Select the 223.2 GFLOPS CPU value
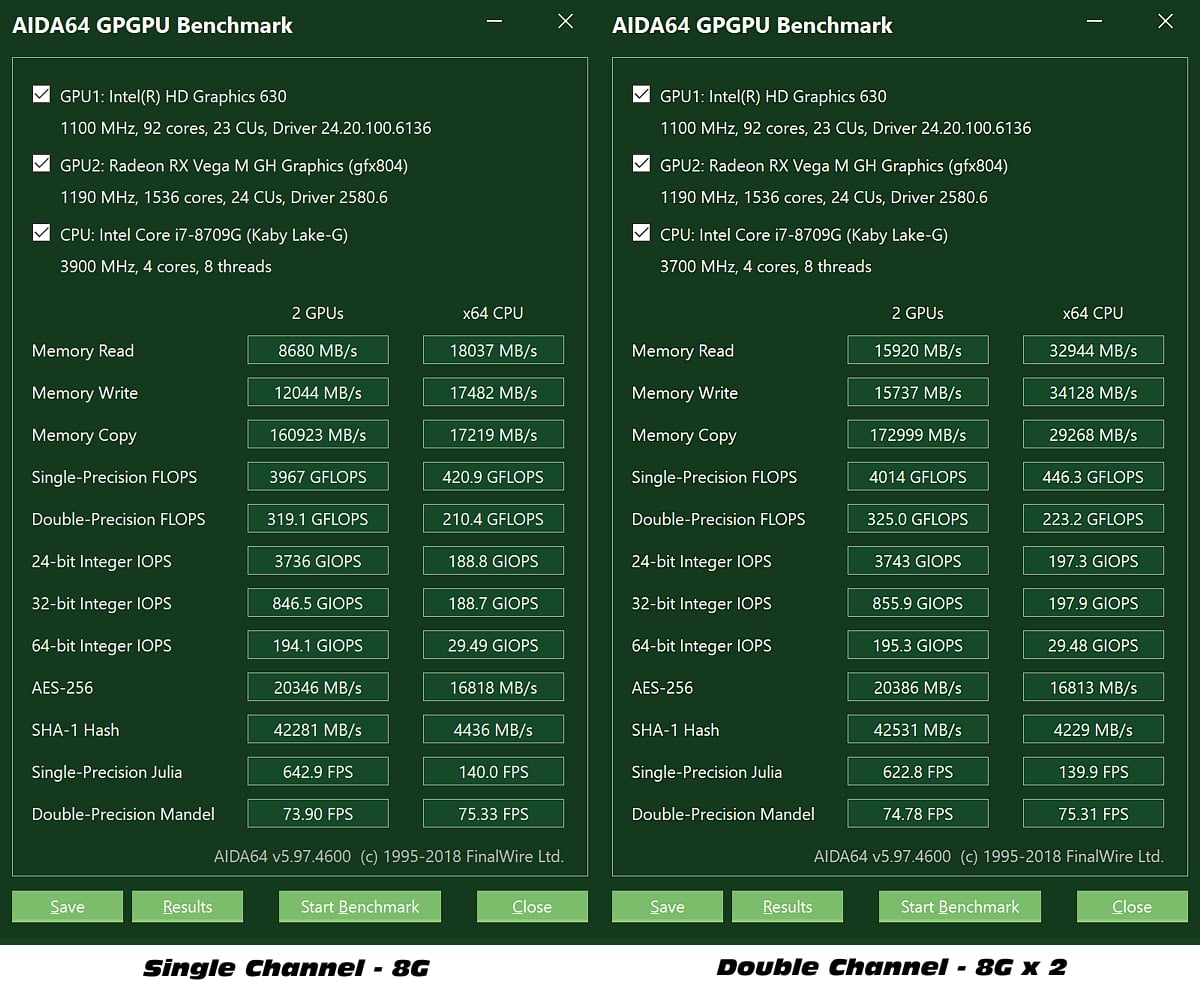The width and height of the screenshot is (1200, 1000). pyautogui.click(x=1093, y=518)
